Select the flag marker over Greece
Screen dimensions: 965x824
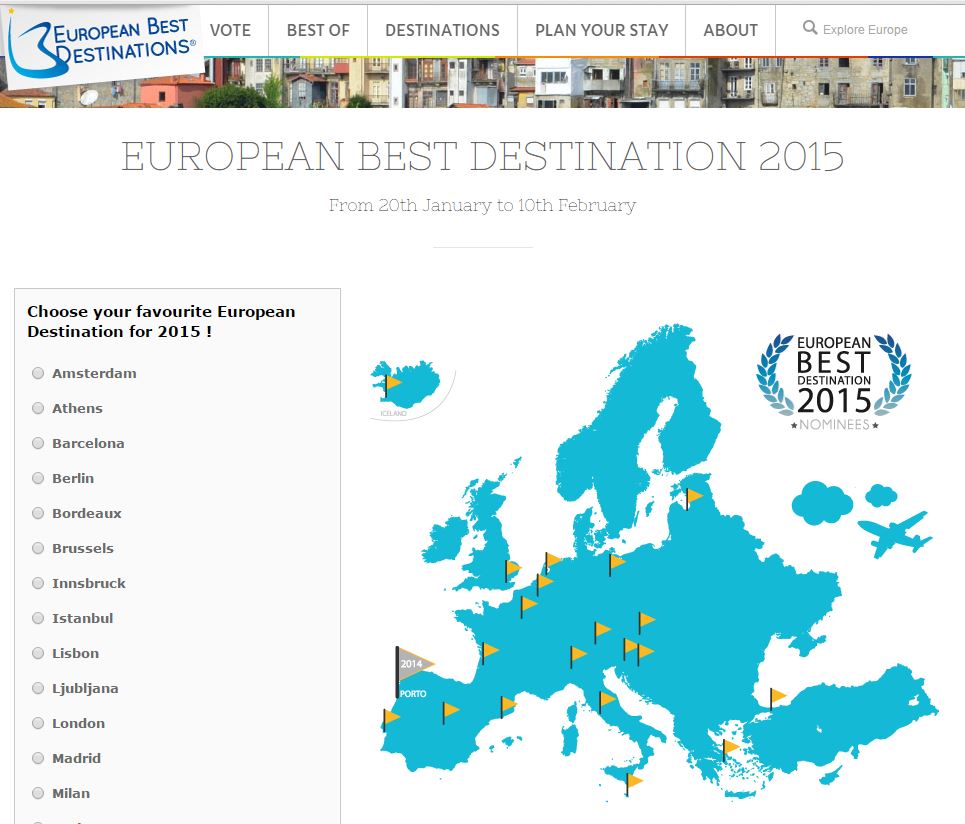[730, 748]
